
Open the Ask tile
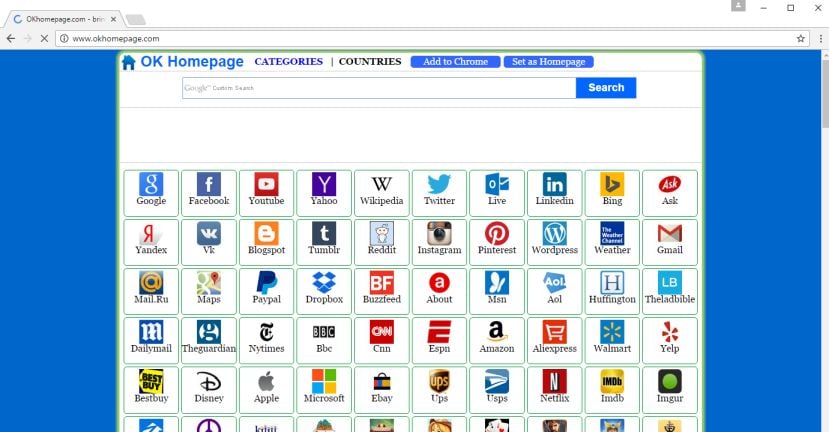click(x=670, y=193)
